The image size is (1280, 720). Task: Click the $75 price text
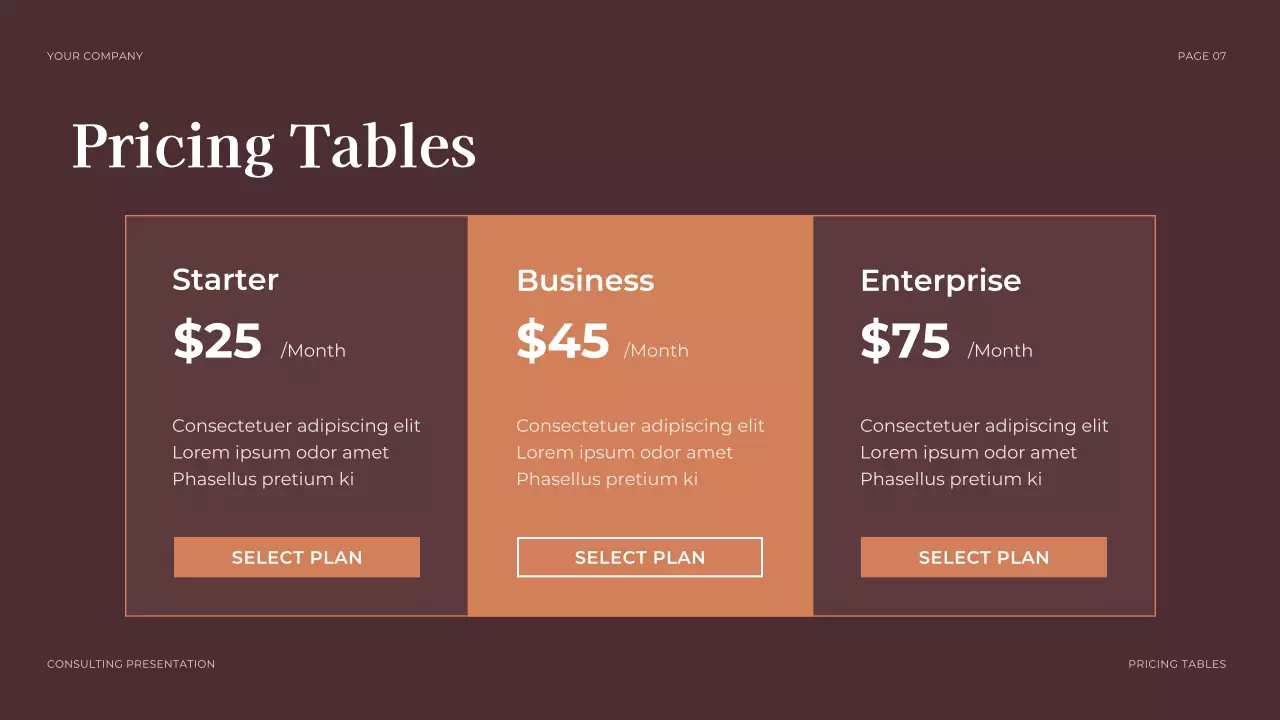(x=905, y=341)
